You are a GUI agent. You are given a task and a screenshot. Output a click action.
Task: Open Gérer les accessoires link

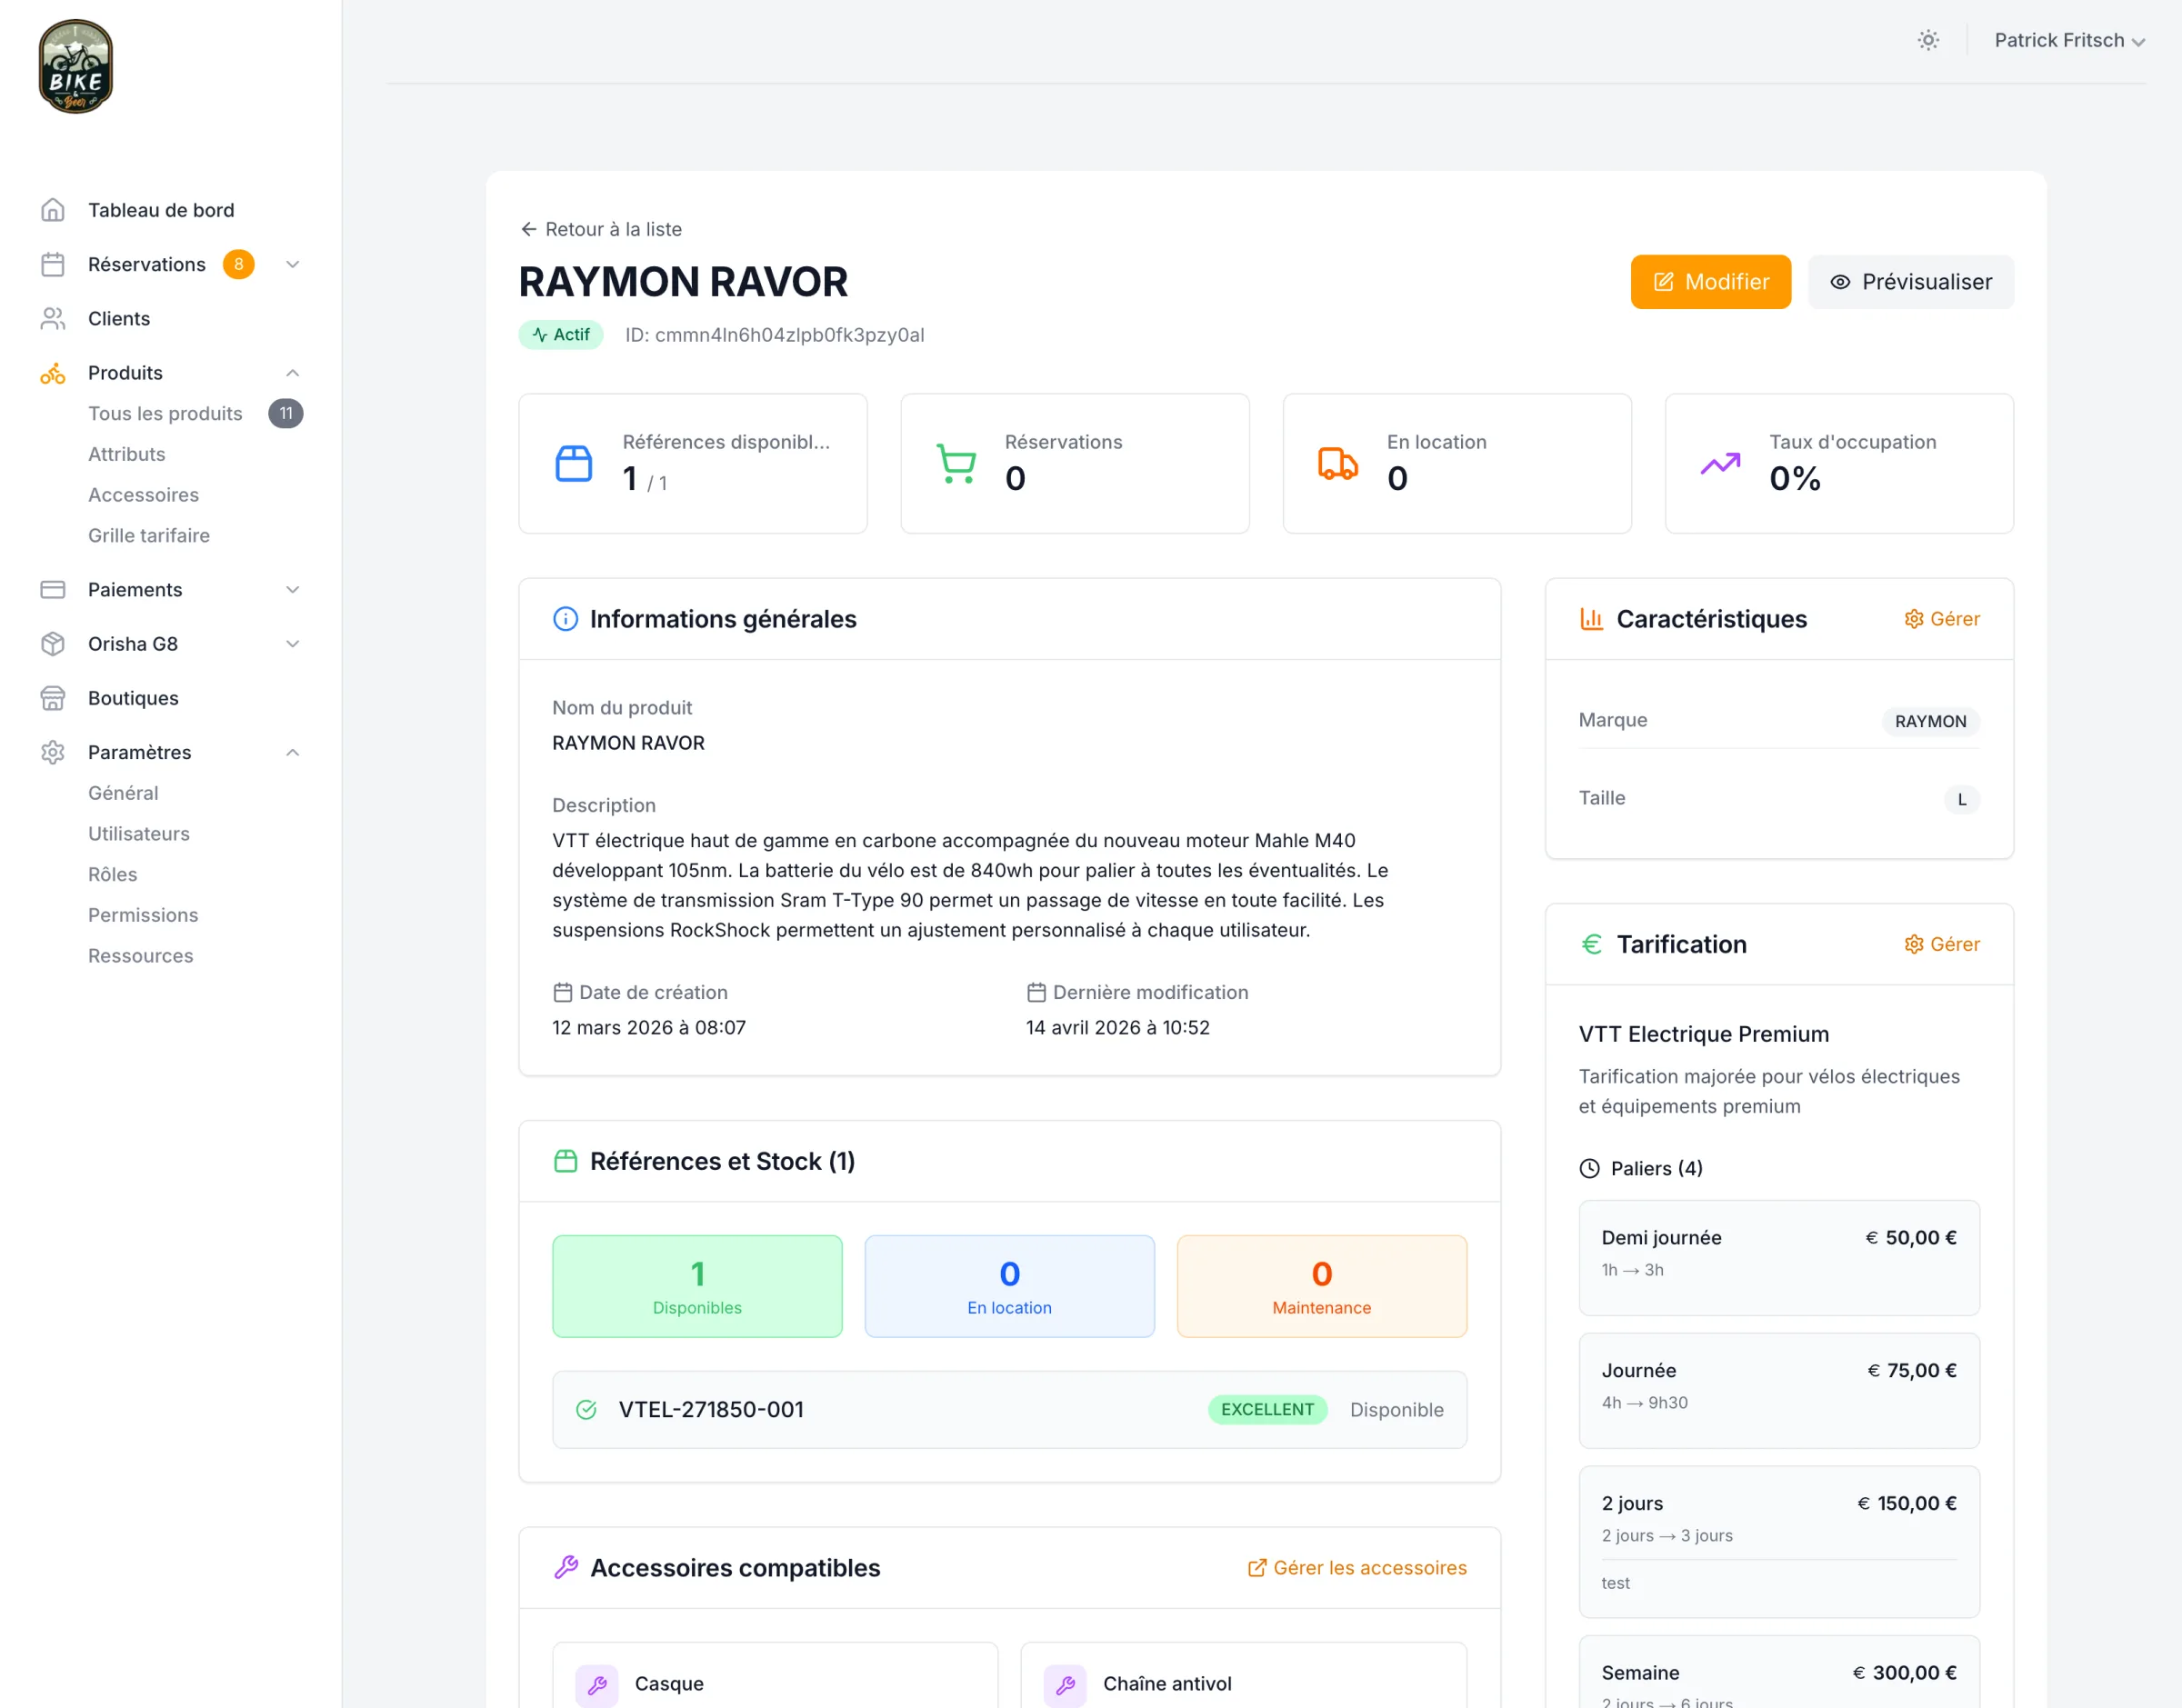[1357, 1568]
